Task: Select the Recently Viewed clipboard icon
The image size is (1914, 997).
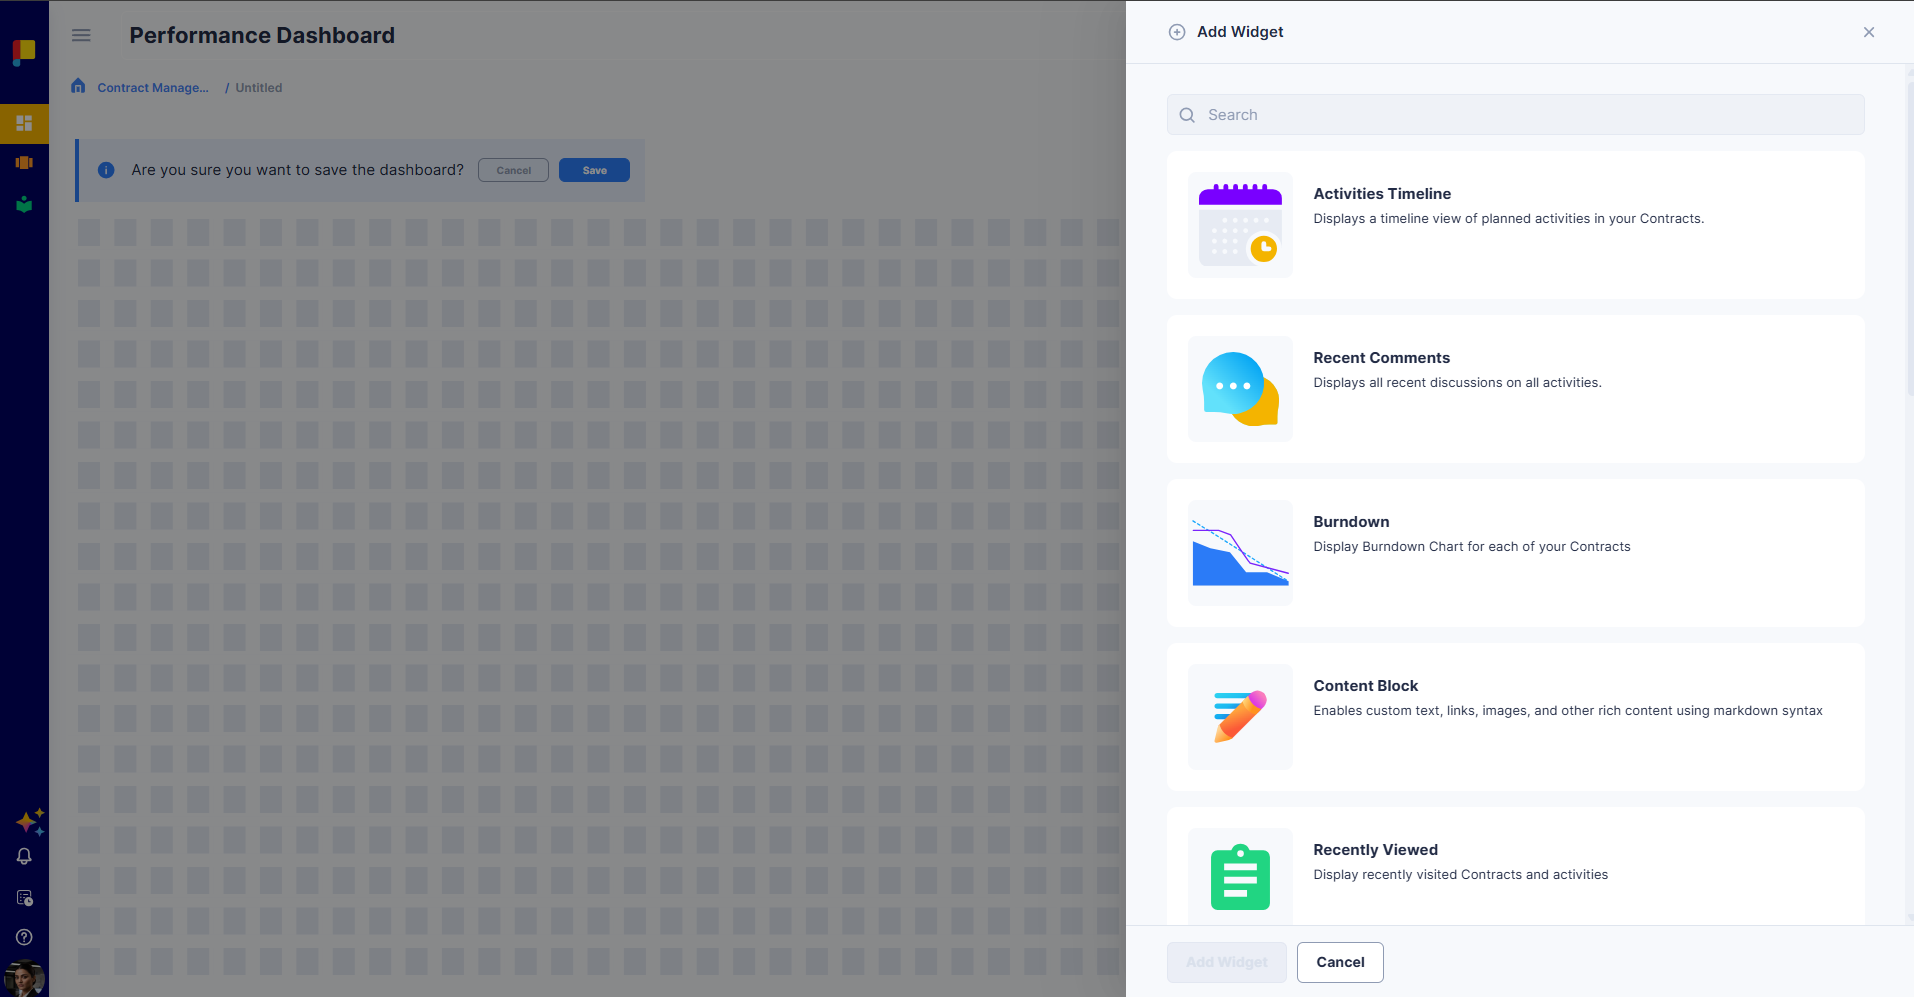Action: pyautogui.click(x=1240, y=877)
